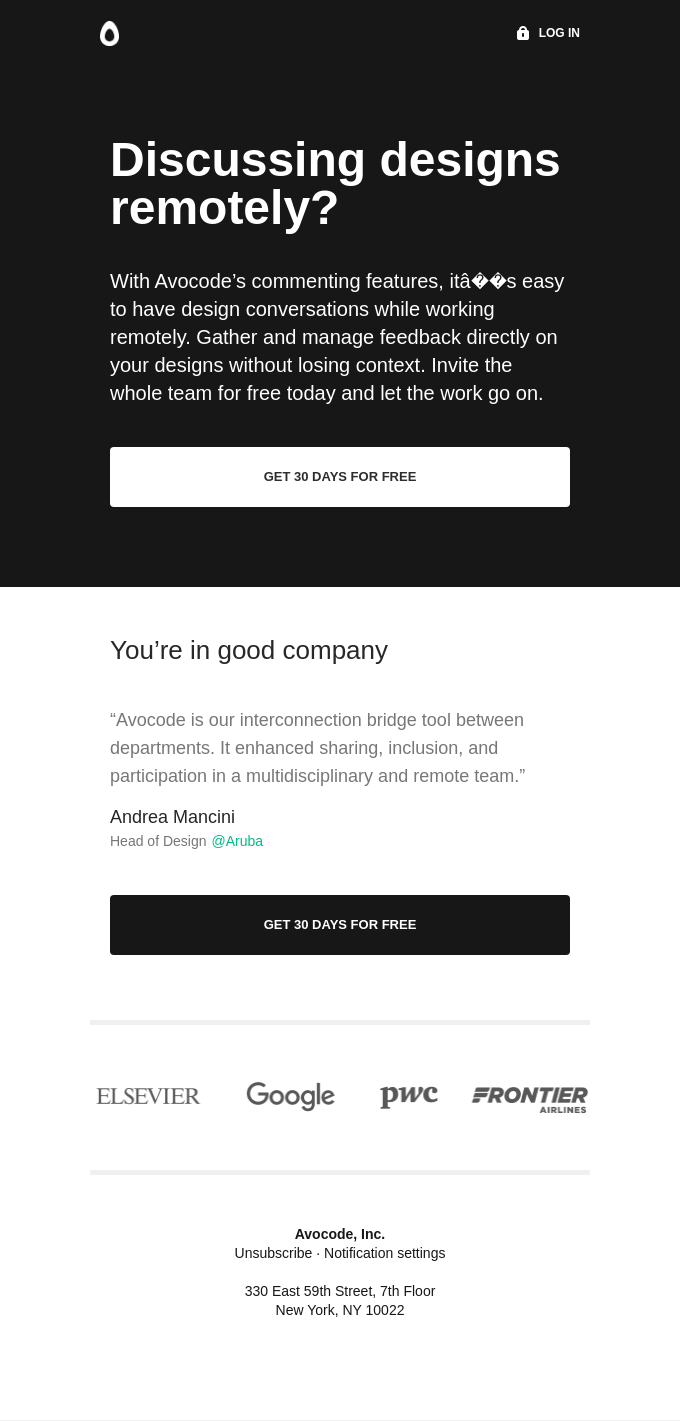Select the Frontier Airlines logo
Screen dimensions: 680x1421
click(529, 1098)
